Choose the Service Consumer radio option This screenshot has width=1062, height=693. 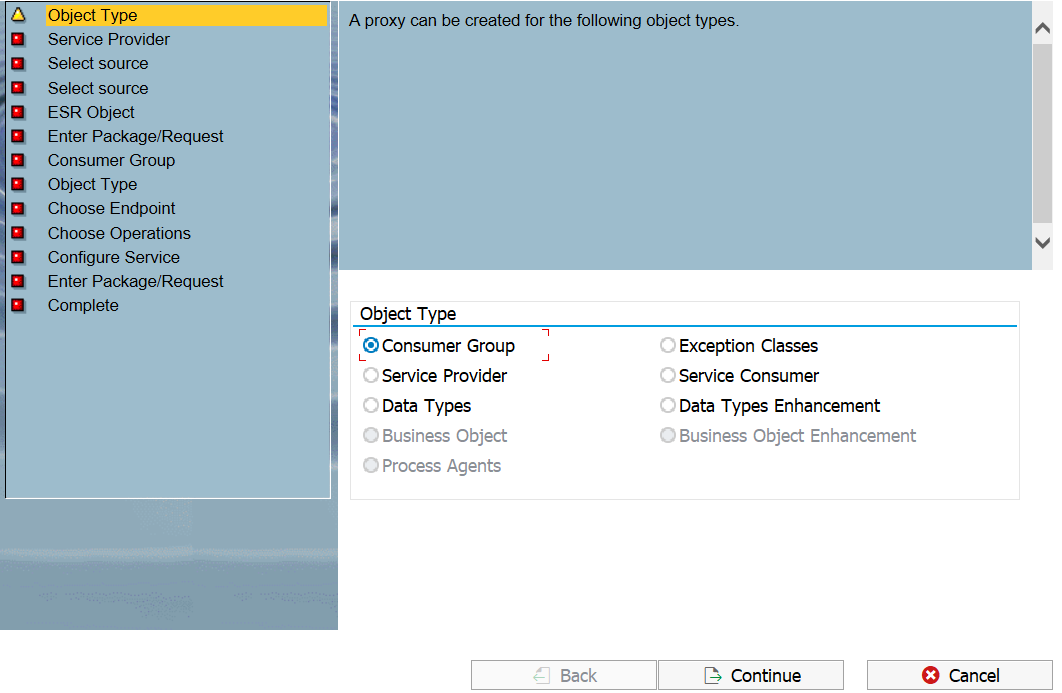(x=668, y=375)
